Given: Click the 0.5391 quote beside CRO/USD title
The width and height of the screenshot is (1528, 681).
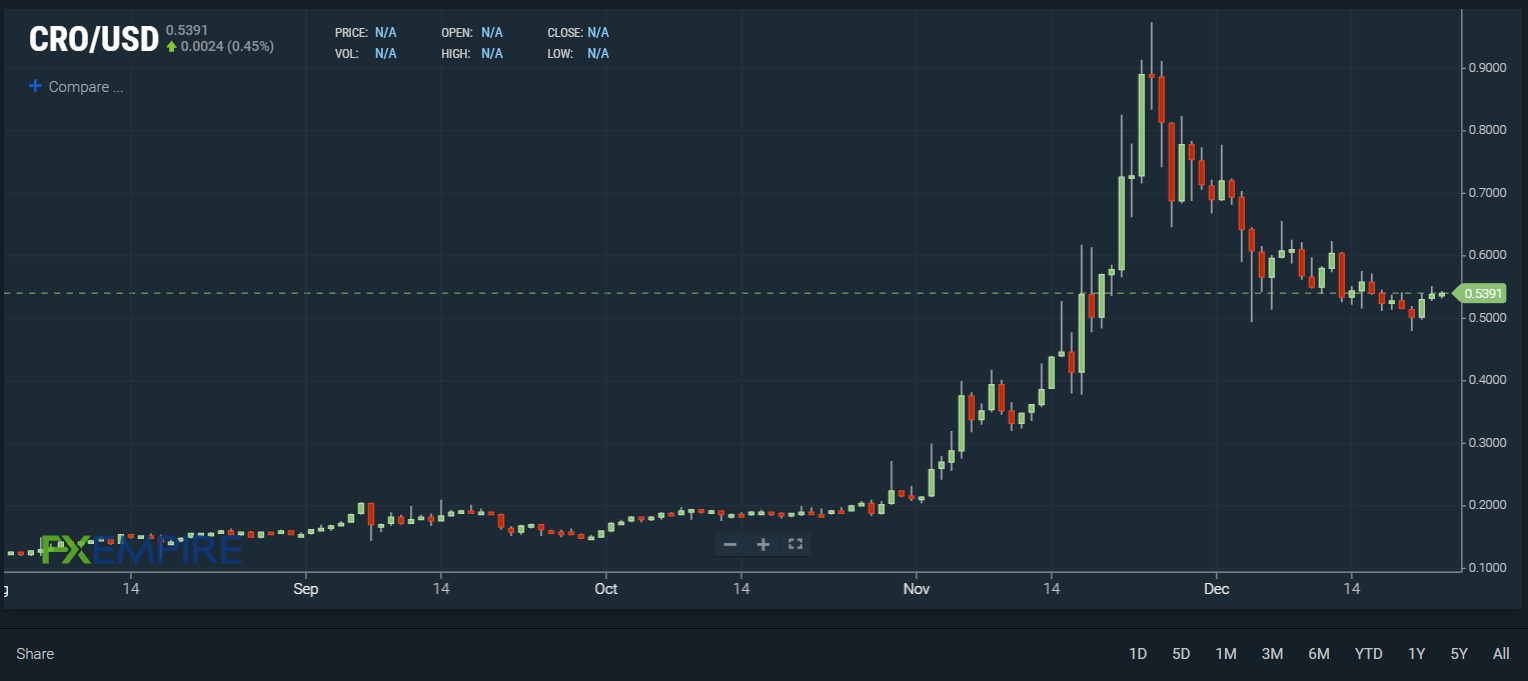Looking at the screenshot, I should click(x=187, y=30).
